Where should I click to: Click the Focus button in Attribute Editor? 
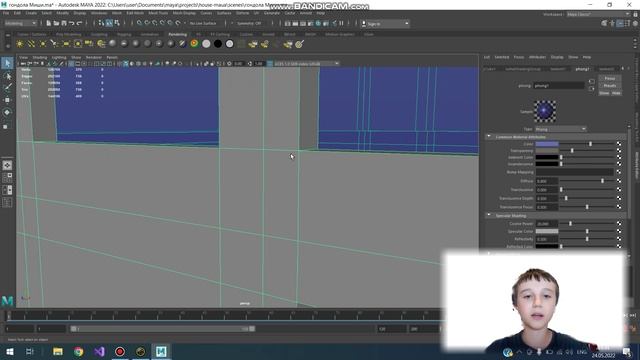click(610, 78)
